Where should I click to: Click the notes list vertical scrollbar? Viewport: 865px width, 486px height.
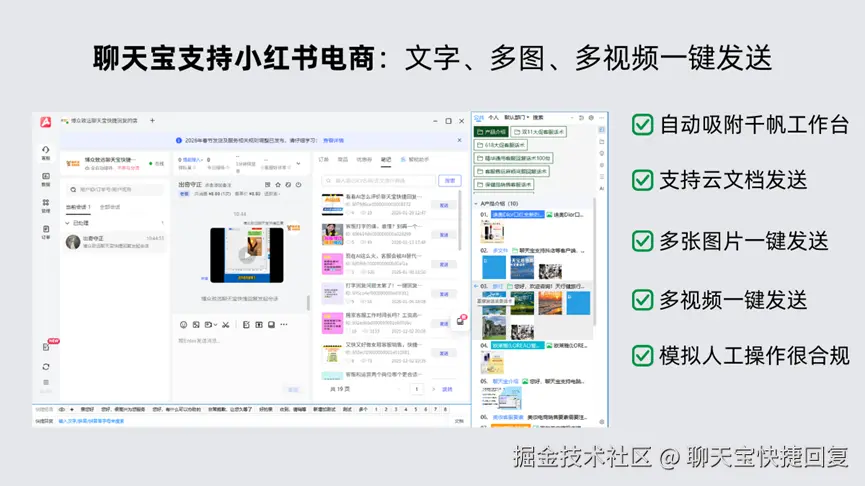[459, 221]
